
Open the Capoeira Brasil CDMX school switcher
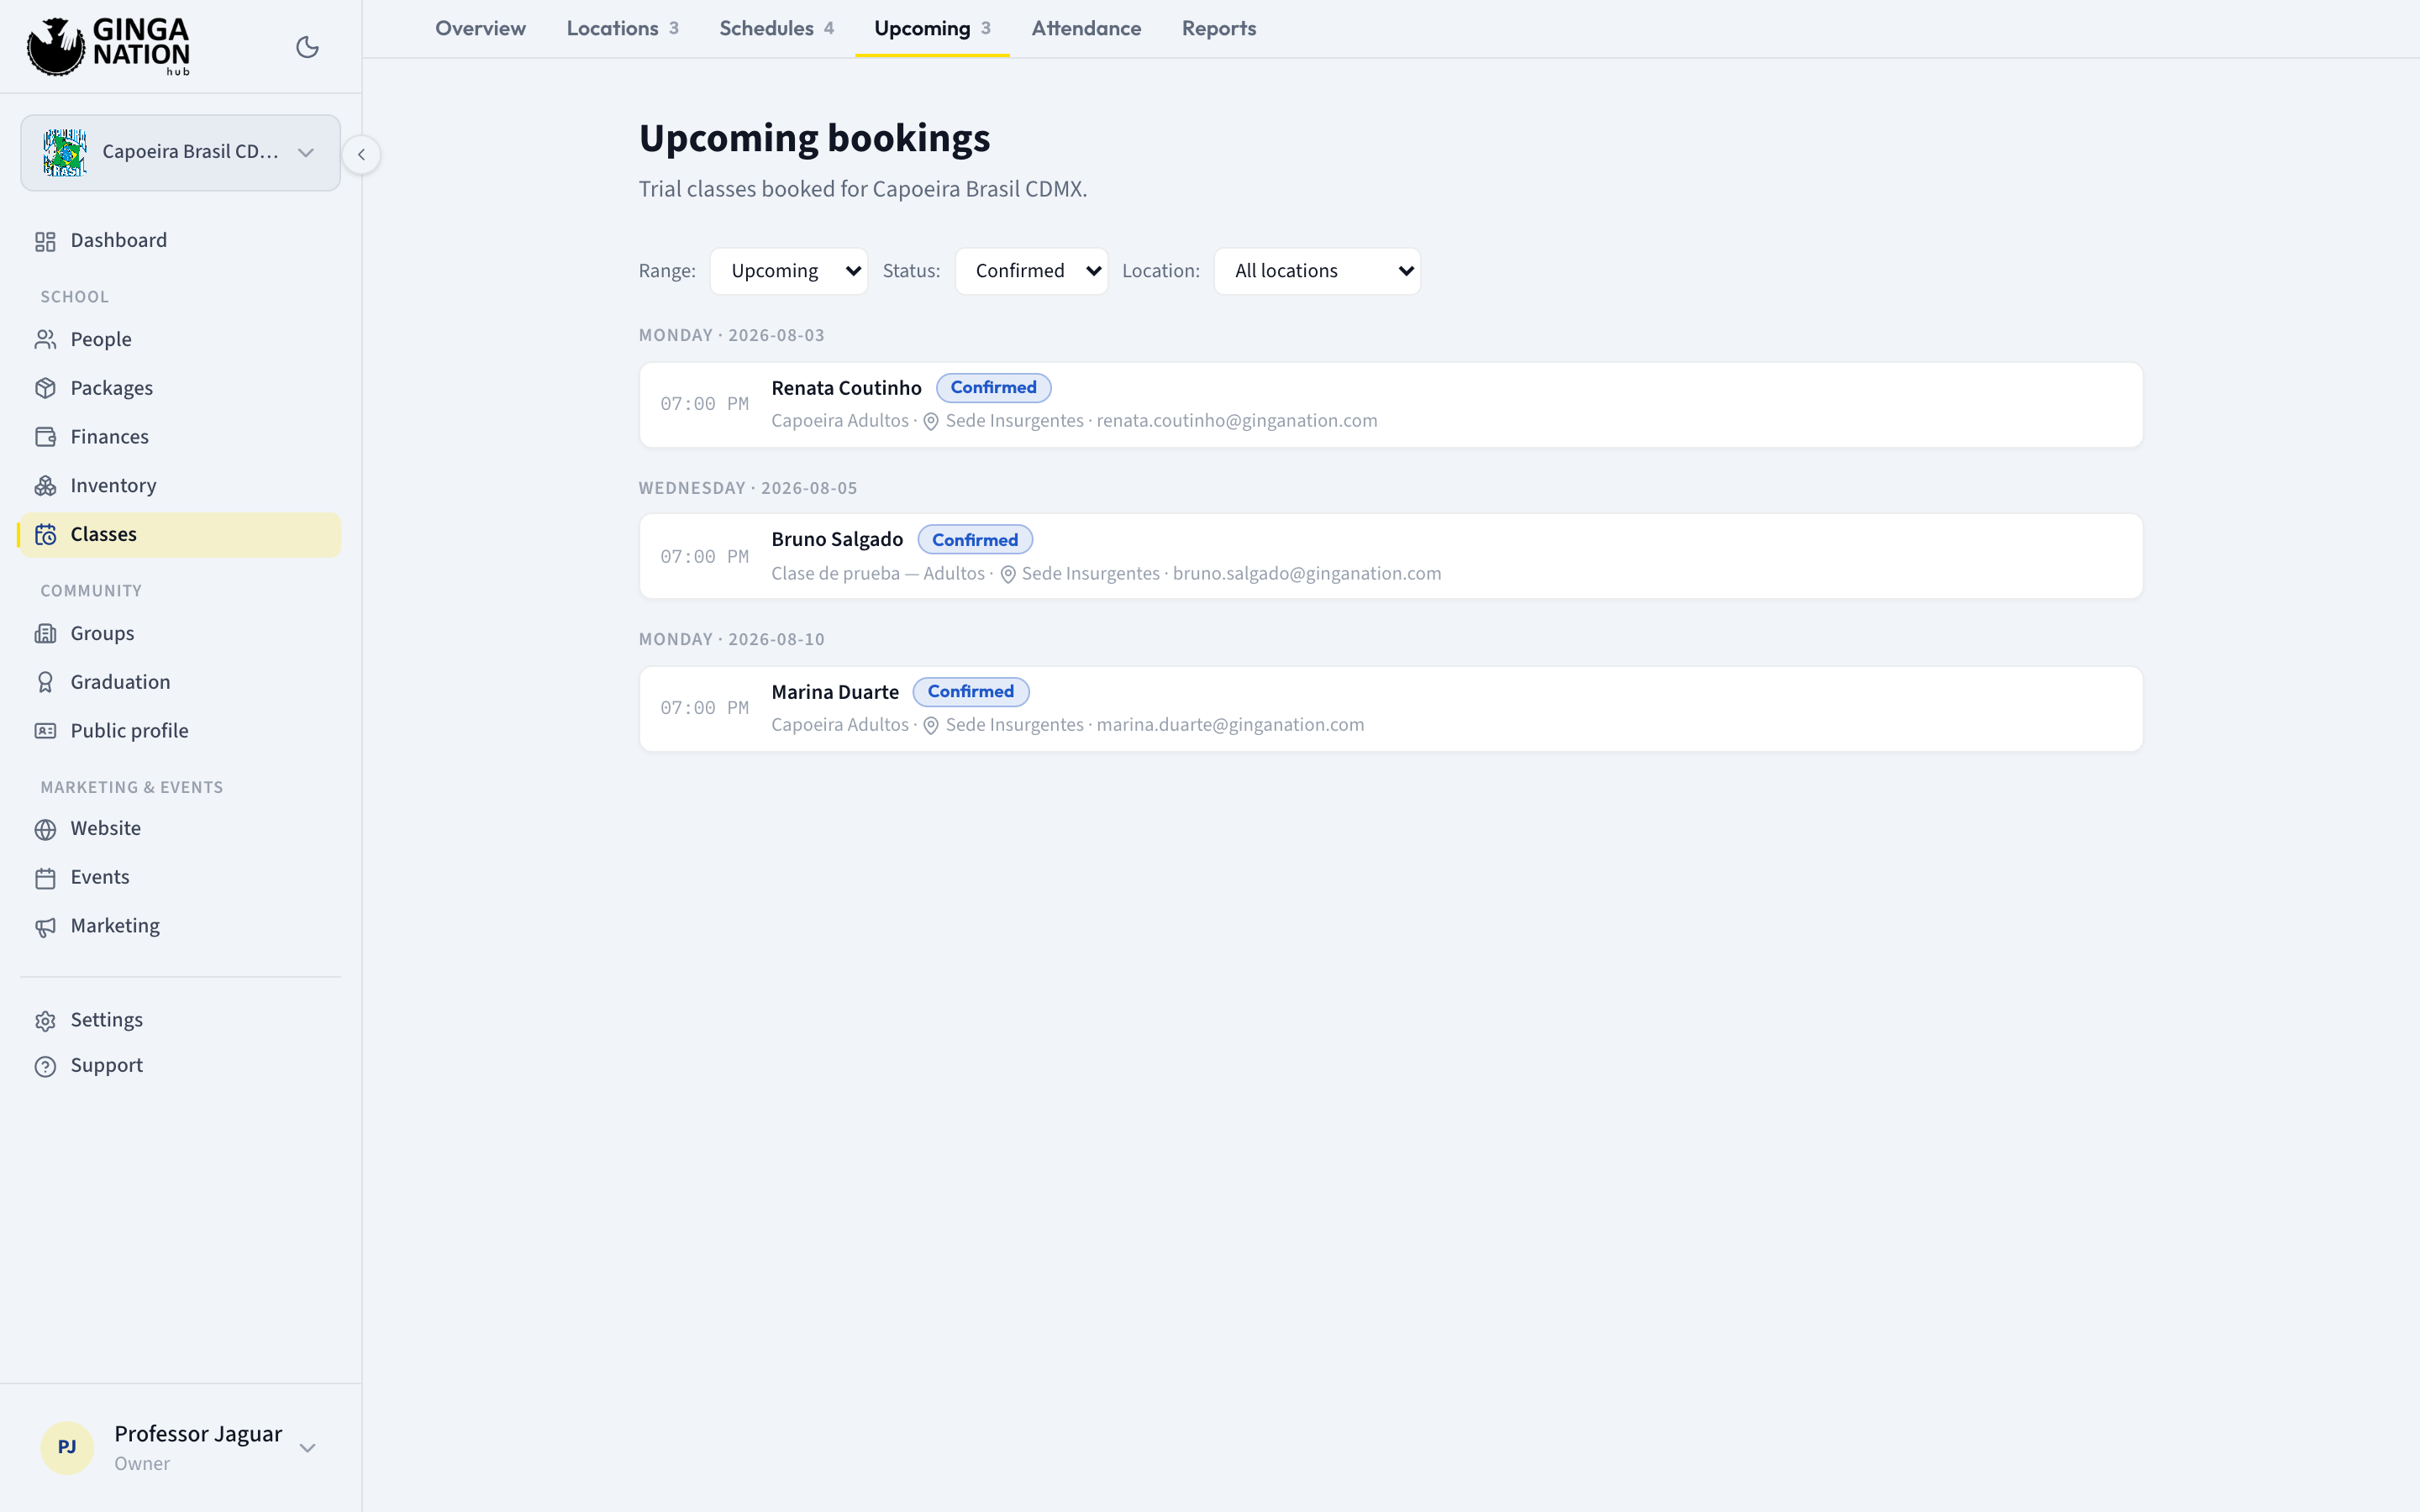point(180,152)
